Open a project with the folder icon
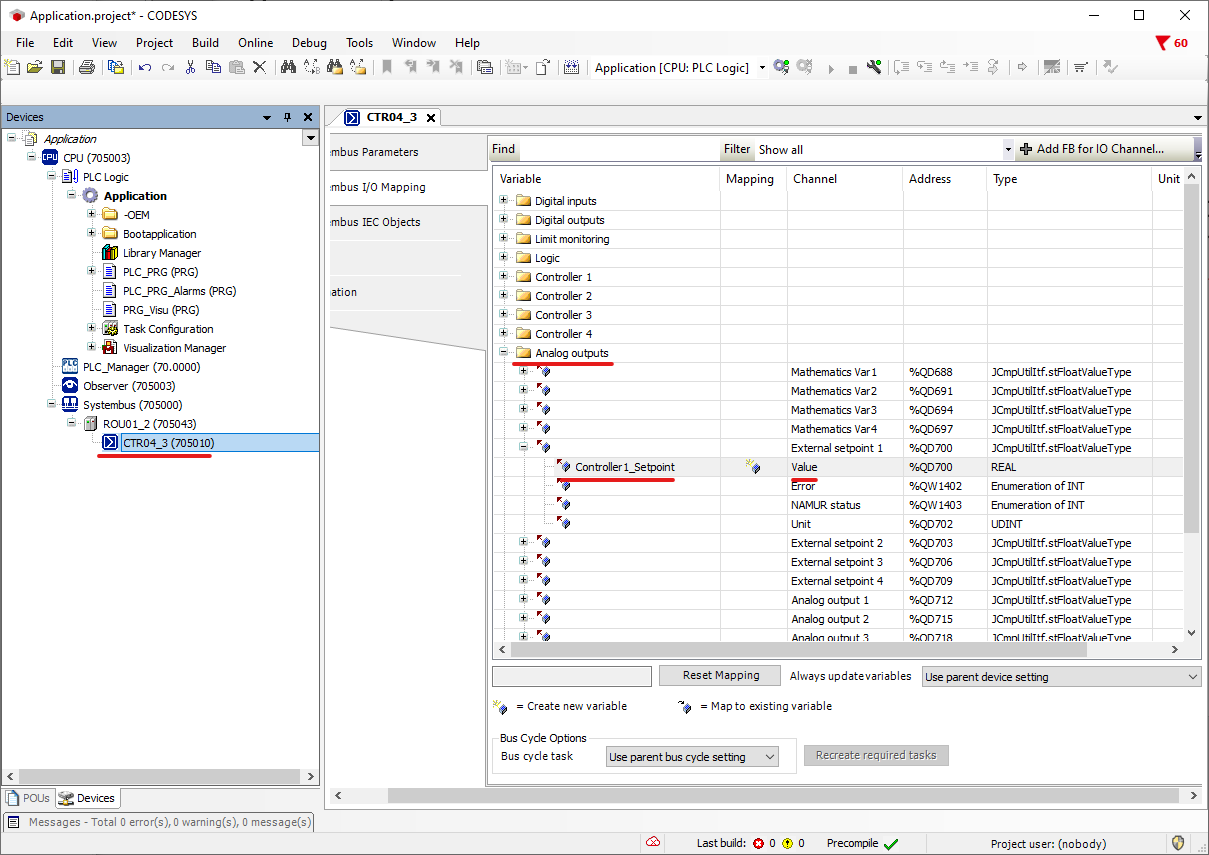 (x=35, y=67)
